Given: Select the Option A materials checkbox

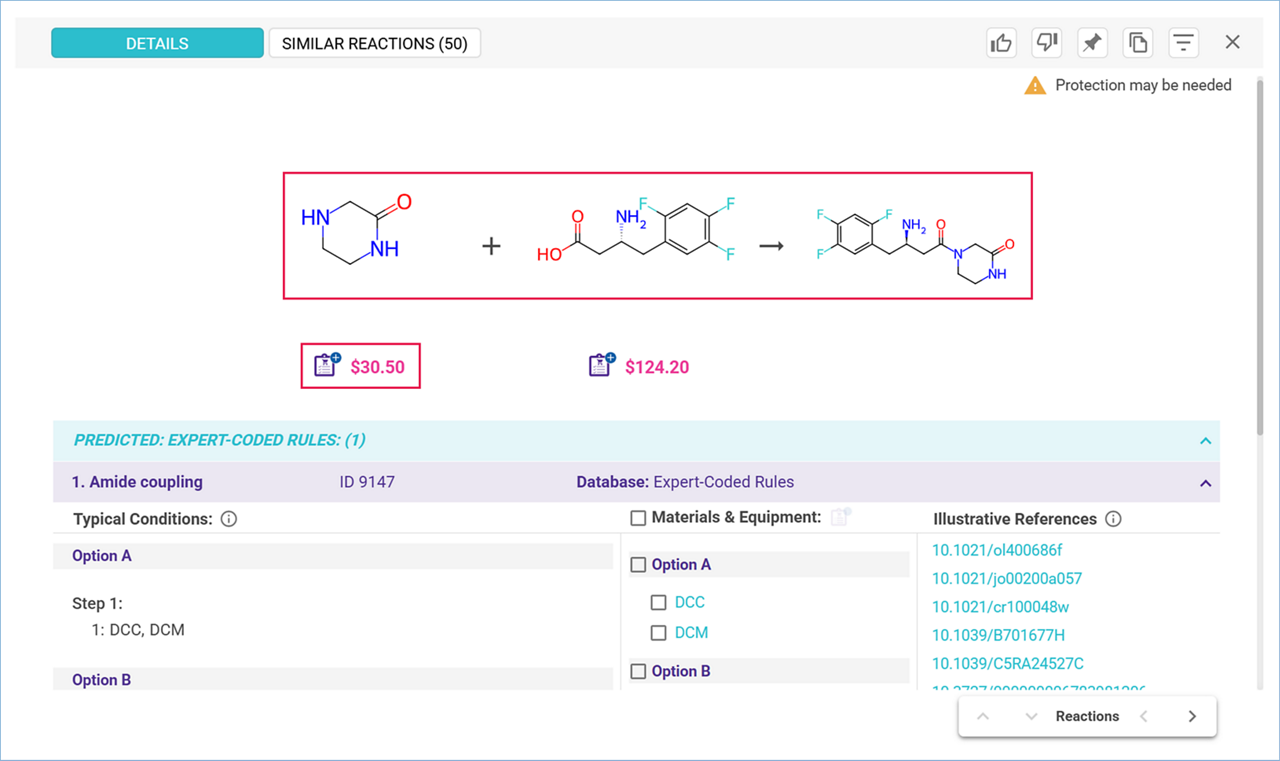Looking at the screenshot, I should click(x=638, y=565).
